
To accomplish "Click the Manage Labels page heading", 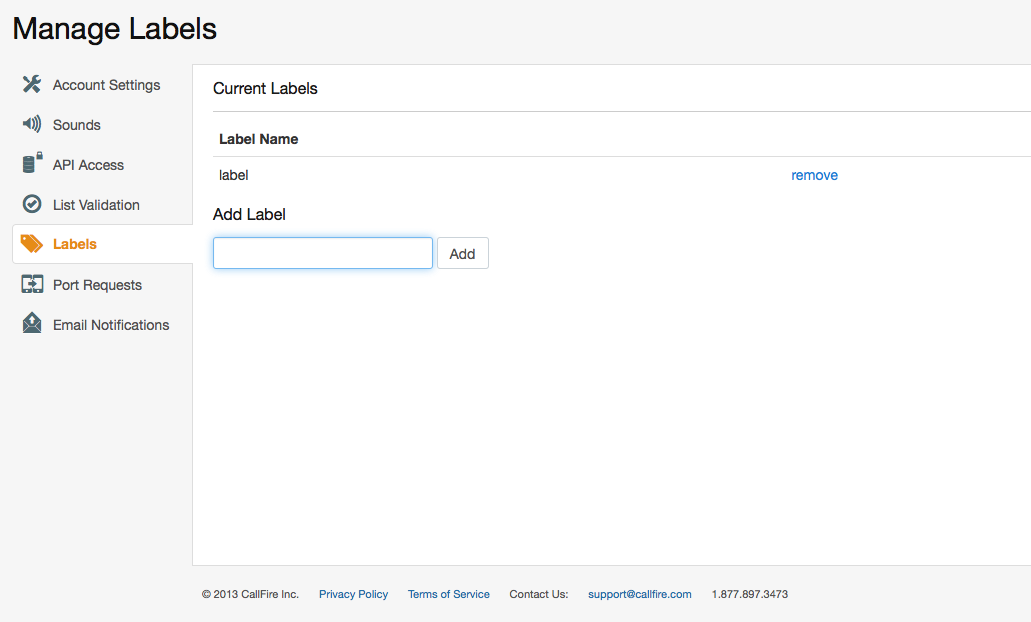I will click(x=114, y=28).
